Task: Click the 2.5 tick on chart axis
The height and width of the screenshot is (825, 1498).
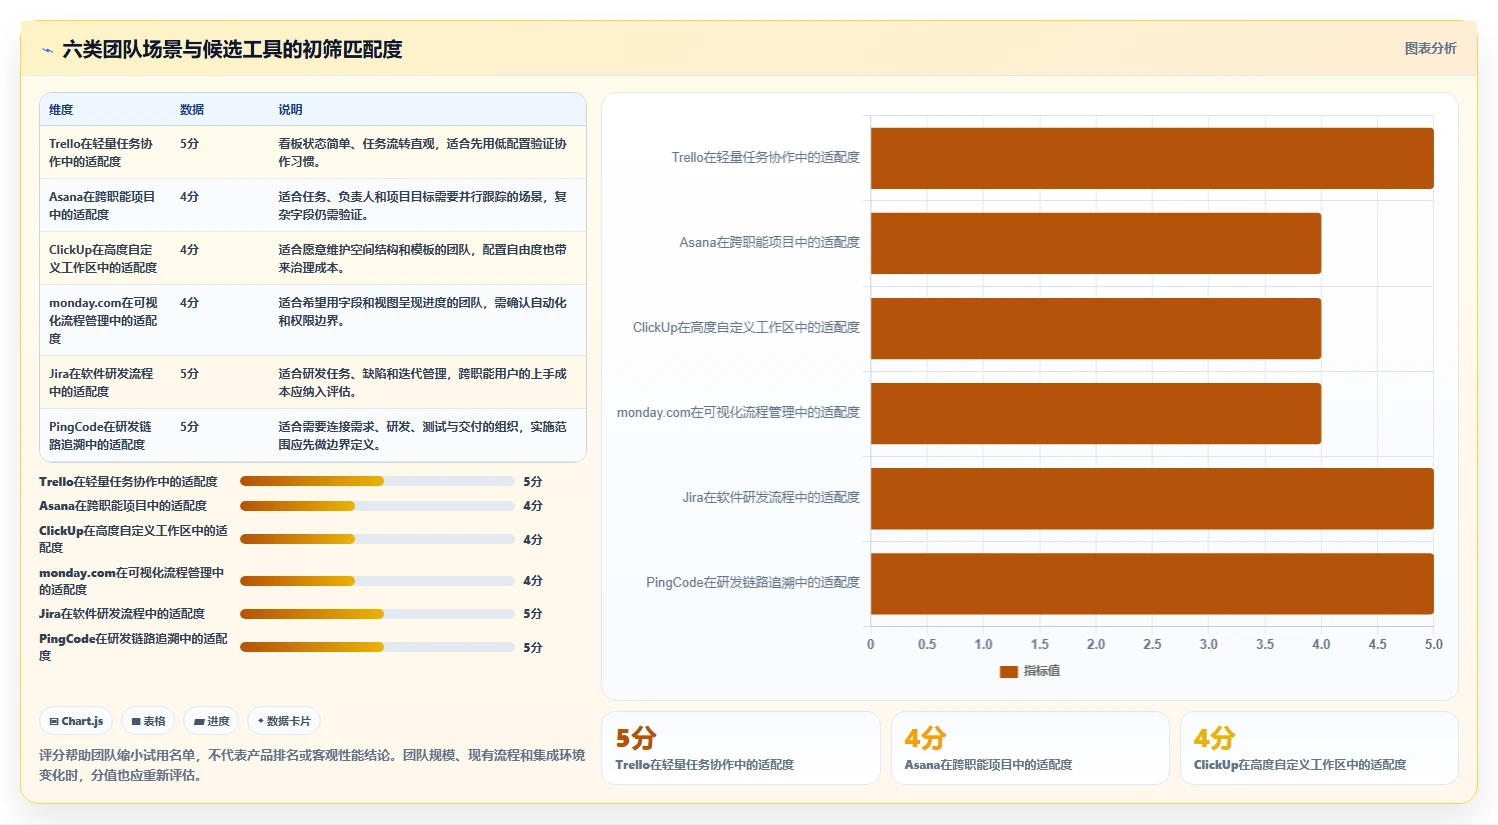Action: [x=1152, y=645]
